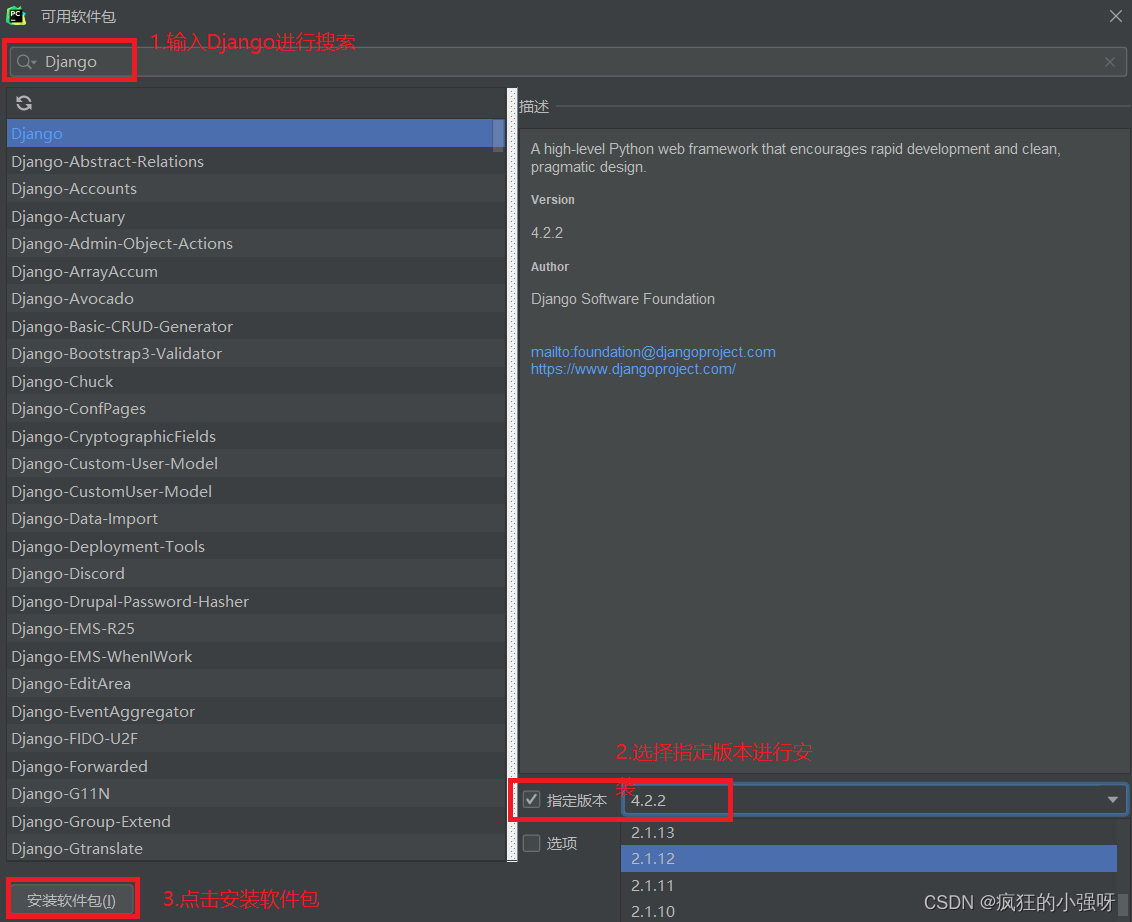Select Django-Bootstrap3-Validator in the list
Viewport: 1132px width, 922px height.
(x=256, y=354)
